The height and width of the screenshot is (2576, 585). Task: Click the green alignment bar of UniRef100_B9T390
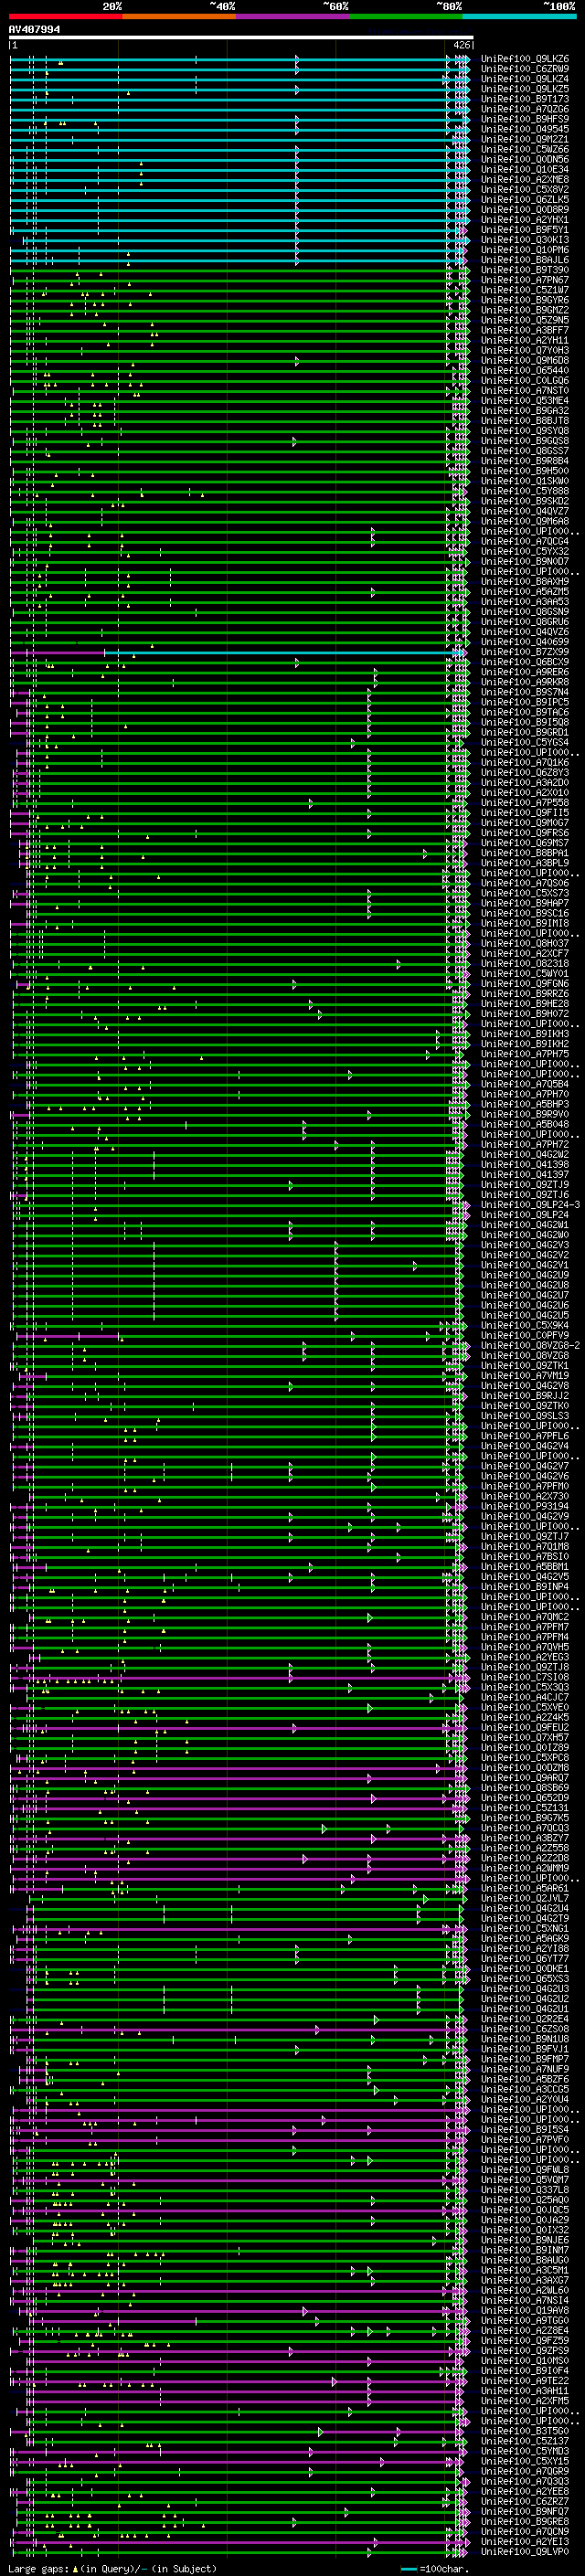(239, 270)
